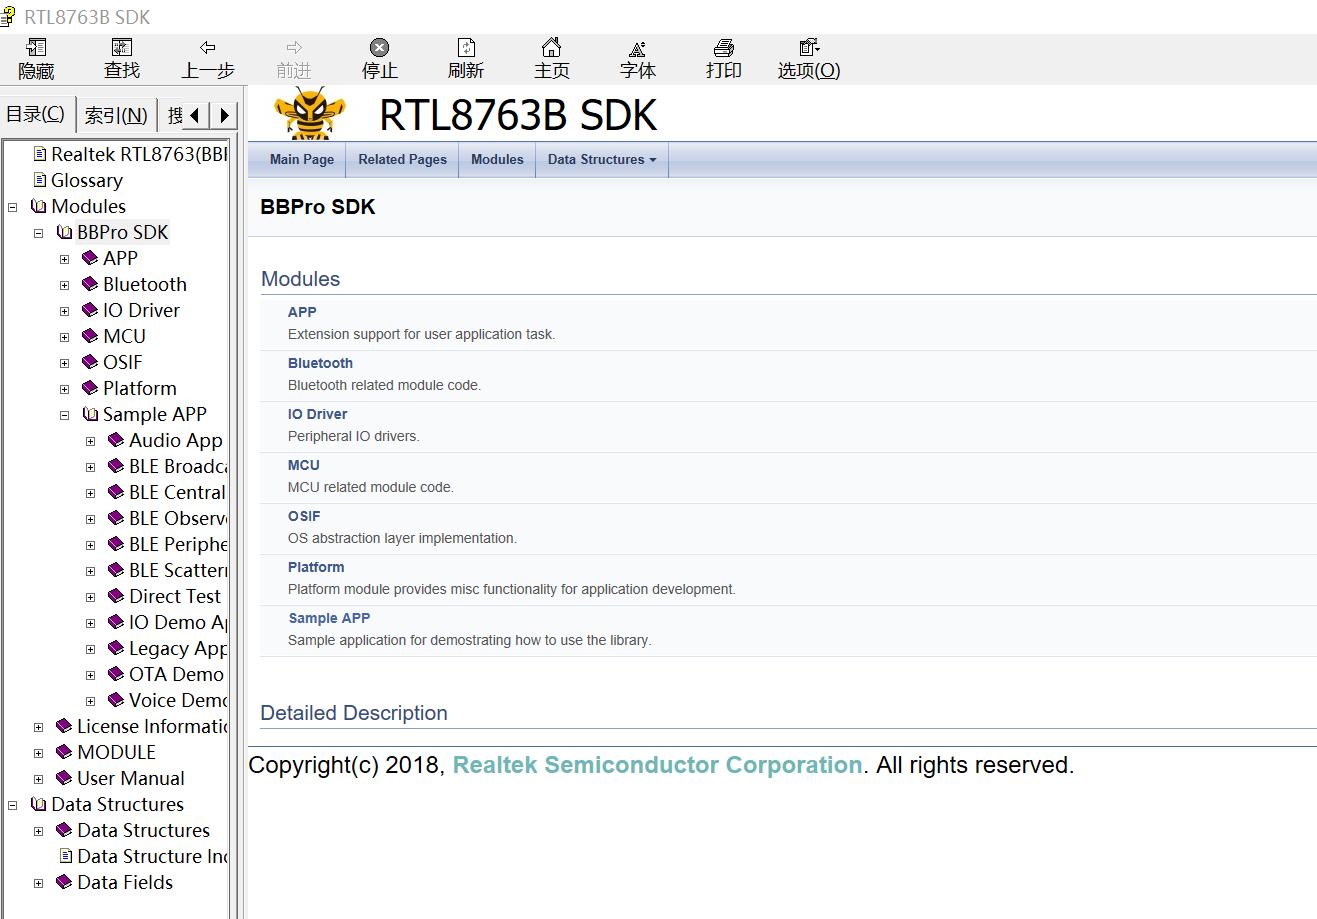The image size is (1317, 919).
Task: Open the Bluetooth module link
Action: tap(320, 363)
